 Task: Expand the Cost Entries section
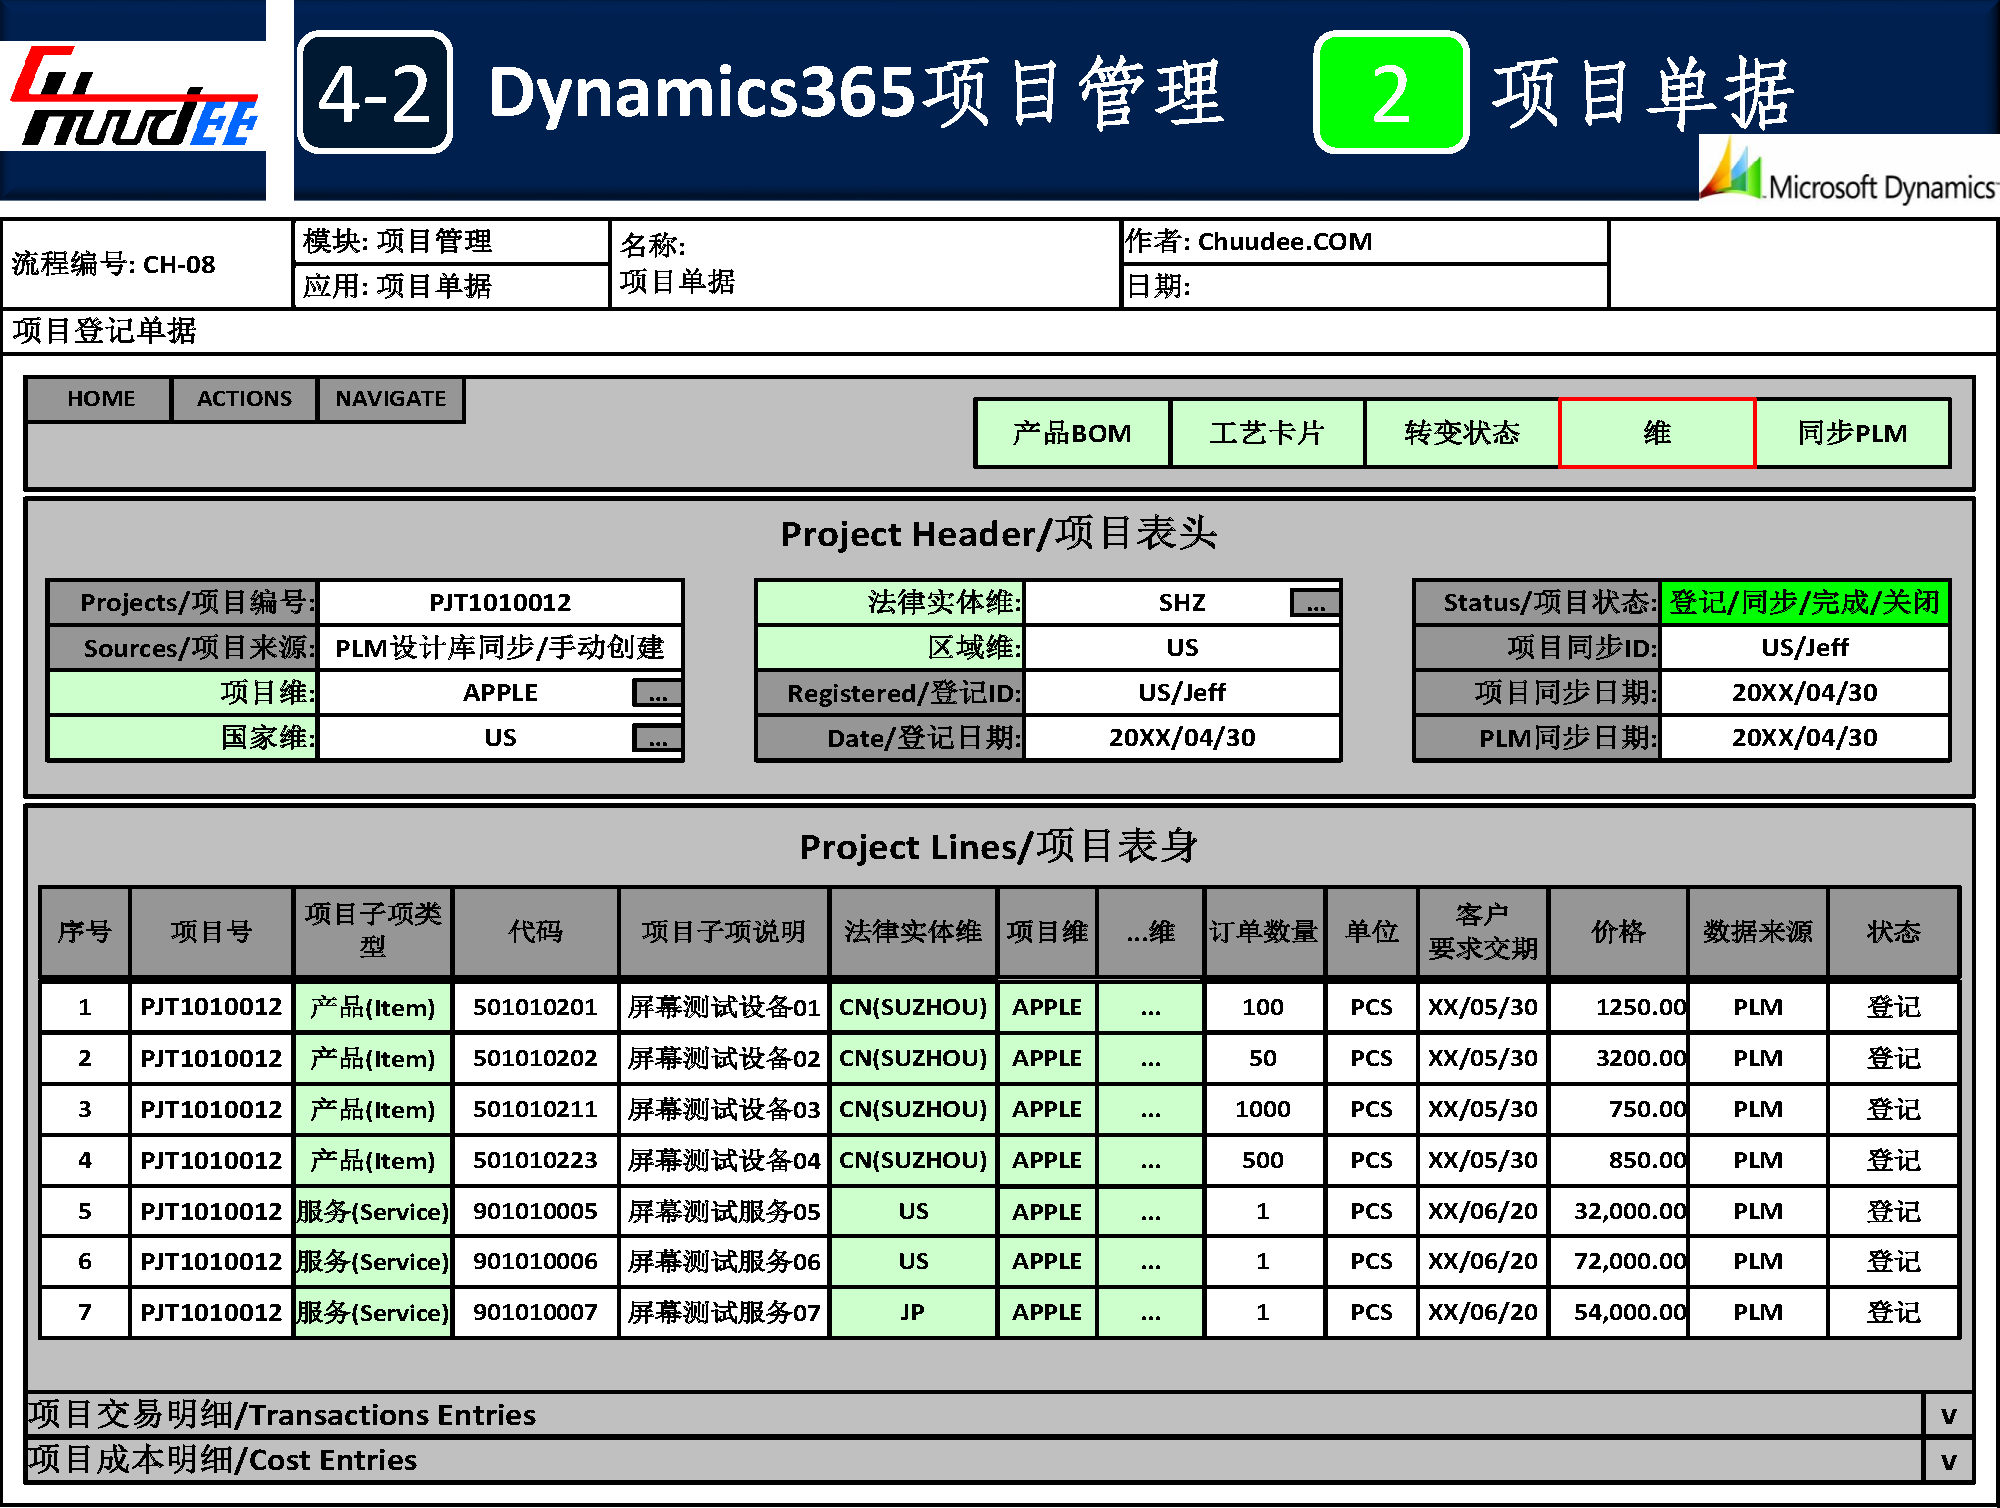pos(1947,1461)
